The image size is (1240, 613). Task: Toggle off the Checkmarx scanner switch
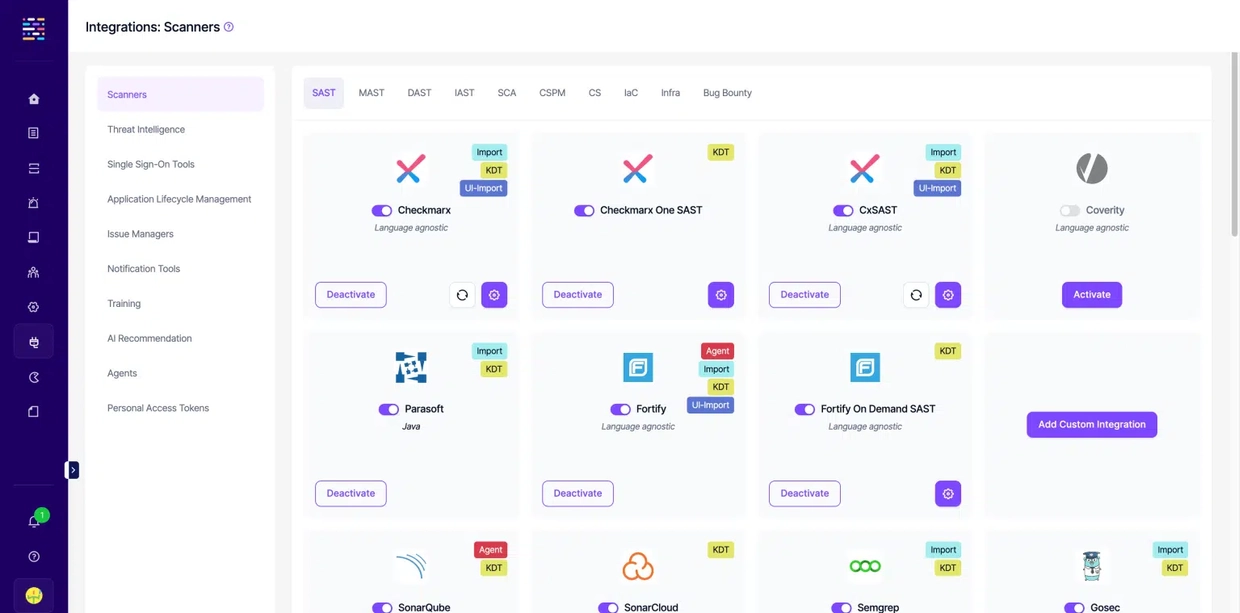tap(381, 211)
